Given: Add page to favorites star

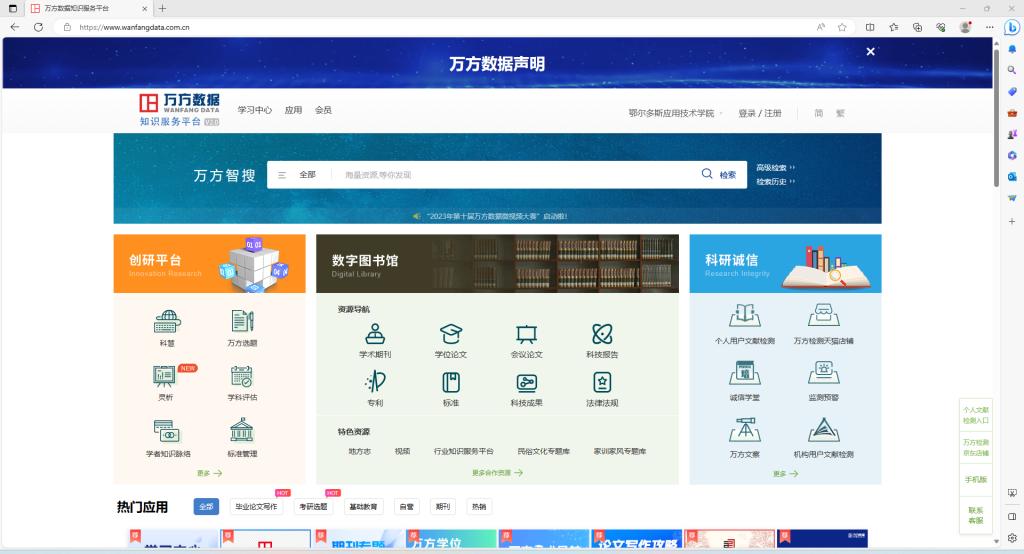Looking at the screenshot, I should pyautogui.click(x=842, y=27).
